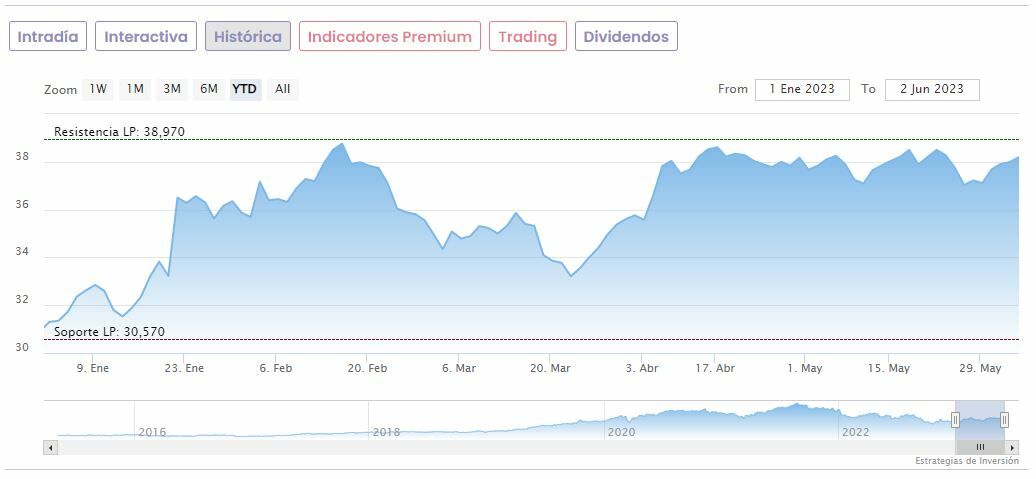
Task: Select the 3M zoom option
Action: (172, 89)
